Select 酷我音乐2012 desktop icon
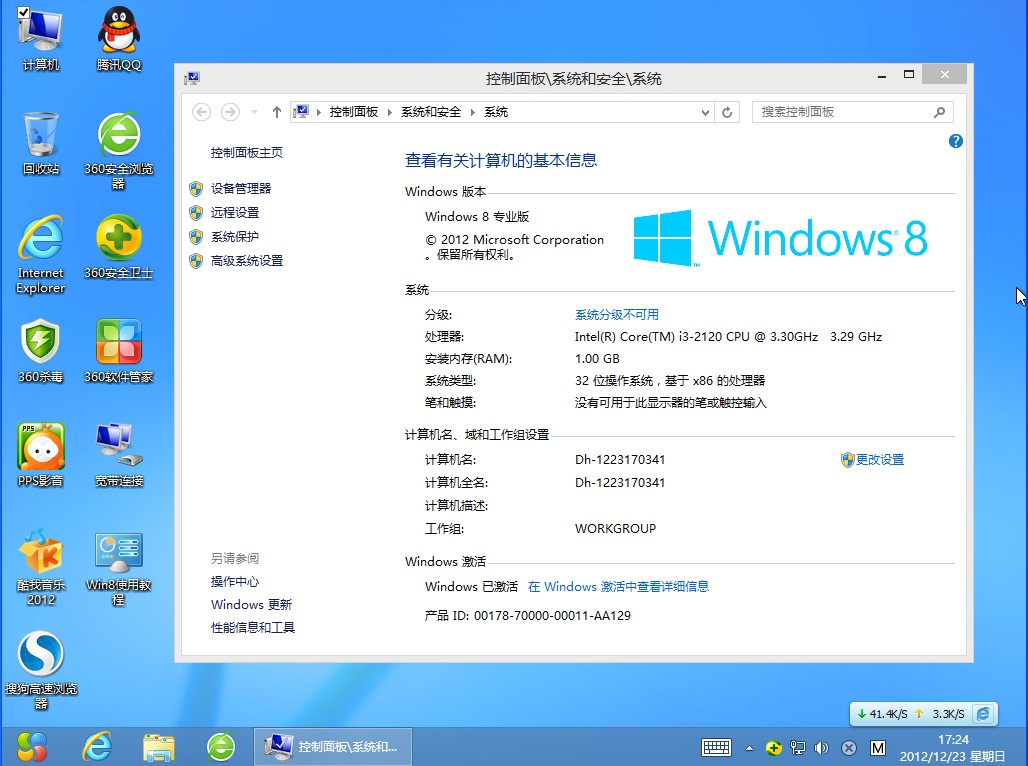 [x=41, y=567]
